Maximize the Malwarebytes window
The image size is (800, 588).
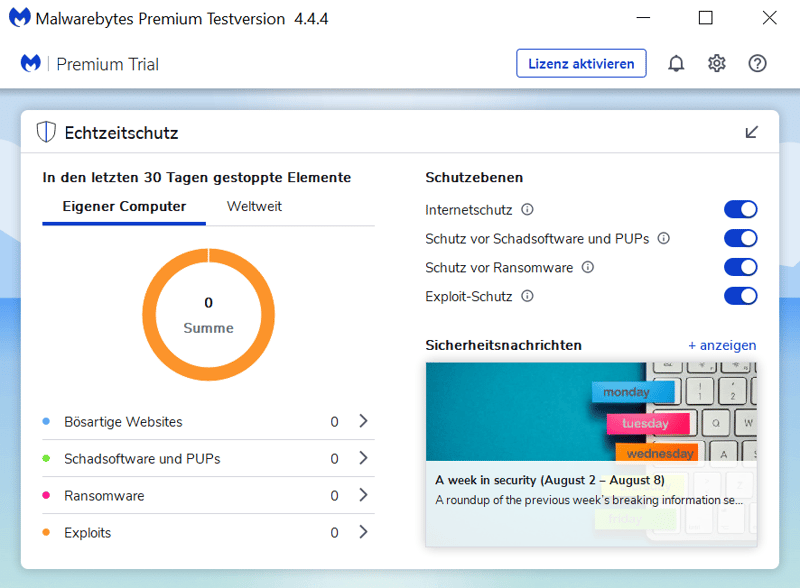(706, 18)
